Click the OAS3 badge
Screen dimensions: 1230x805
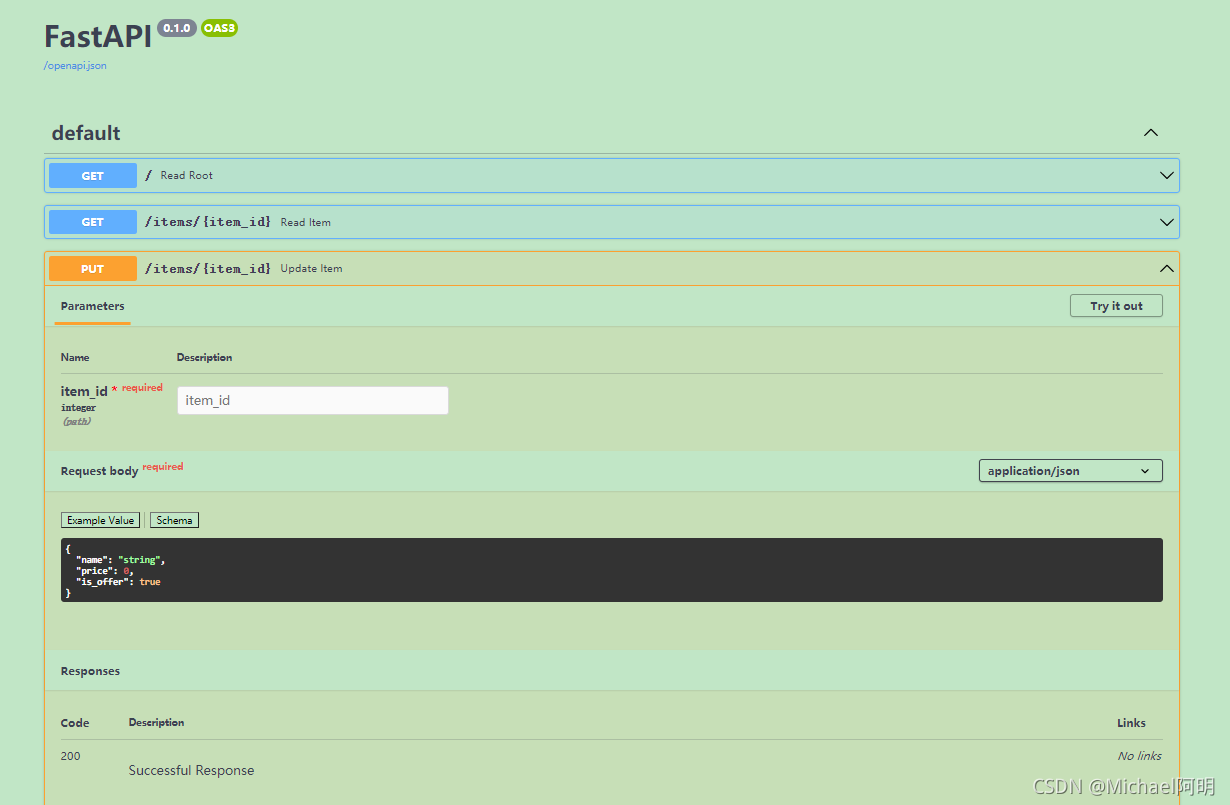[x=219, y=28]
